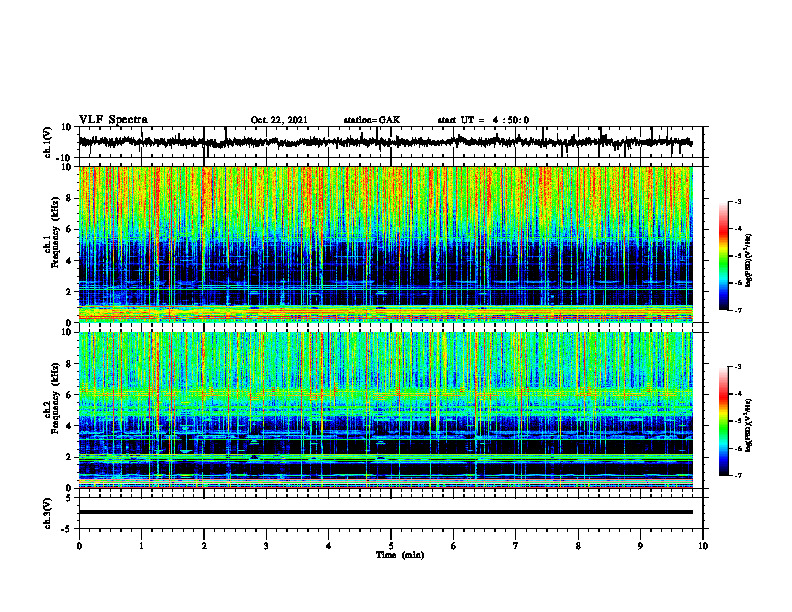
Task: Click the '-7' label on ch.1 color bar
Action: [x=737, y=310]
